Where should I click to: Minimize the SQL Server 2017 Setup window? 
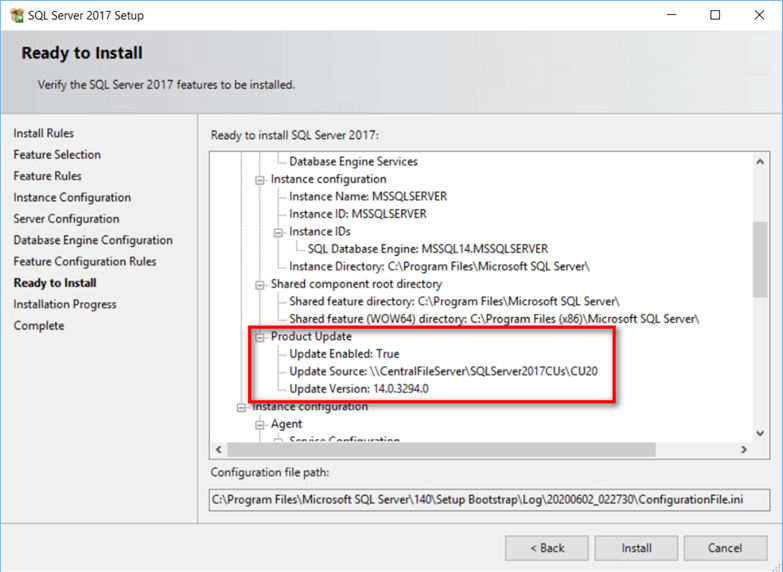point(672,15)
